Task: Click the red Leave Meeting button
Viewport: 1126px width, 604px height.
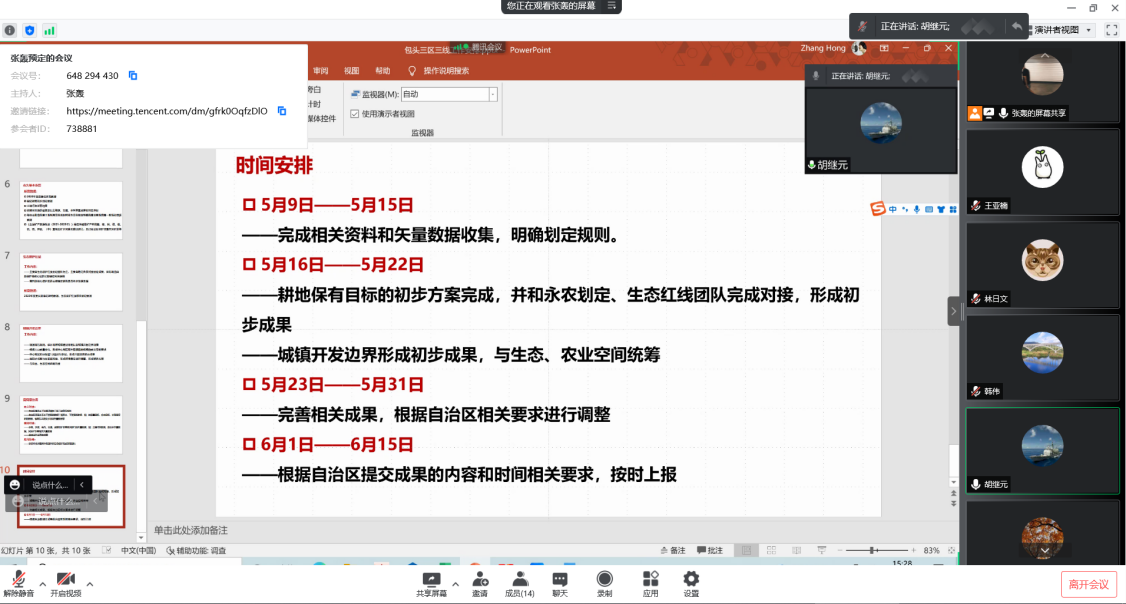Action: (1088, 584)
